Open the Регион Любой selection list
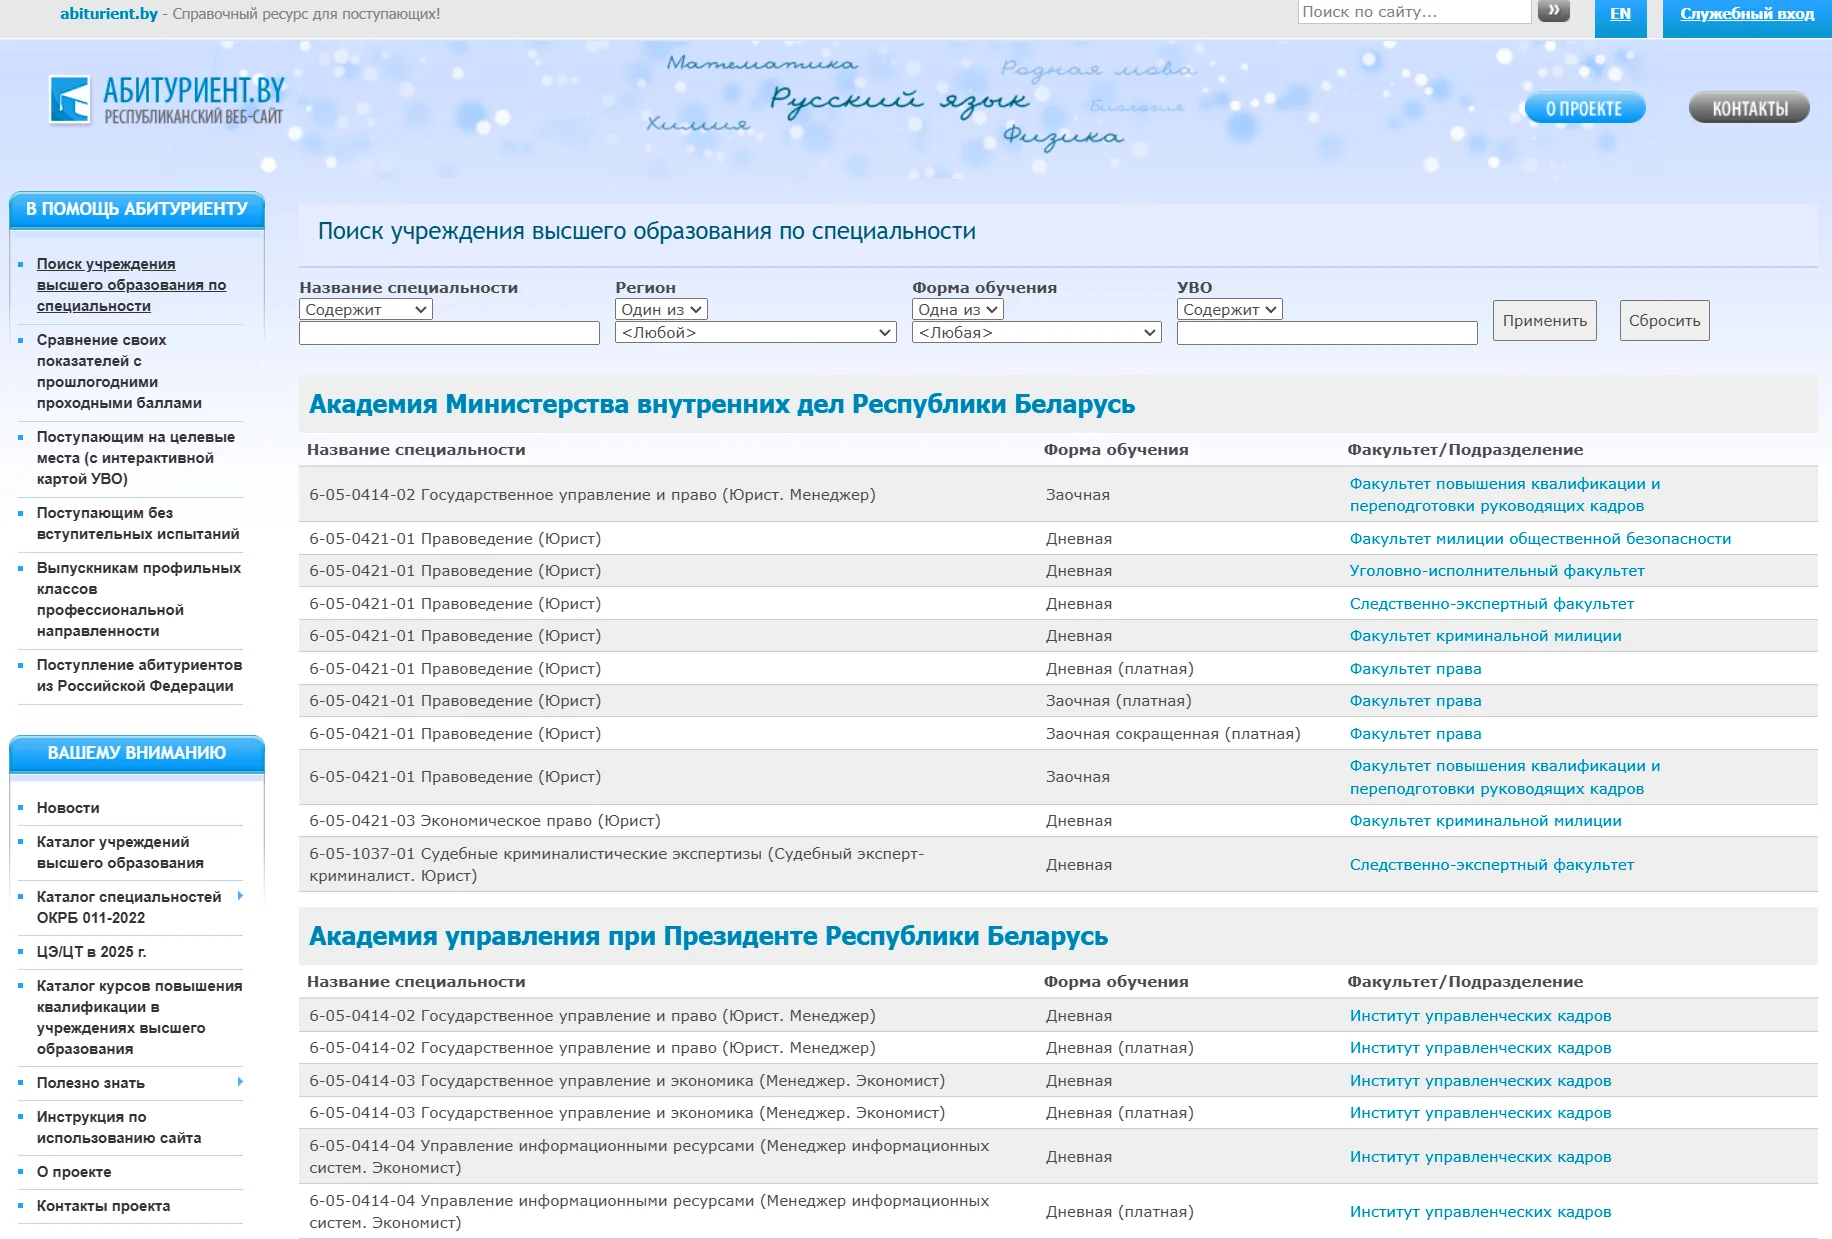Screen dimensions: 1832x1239 click(x=755, y=332)
